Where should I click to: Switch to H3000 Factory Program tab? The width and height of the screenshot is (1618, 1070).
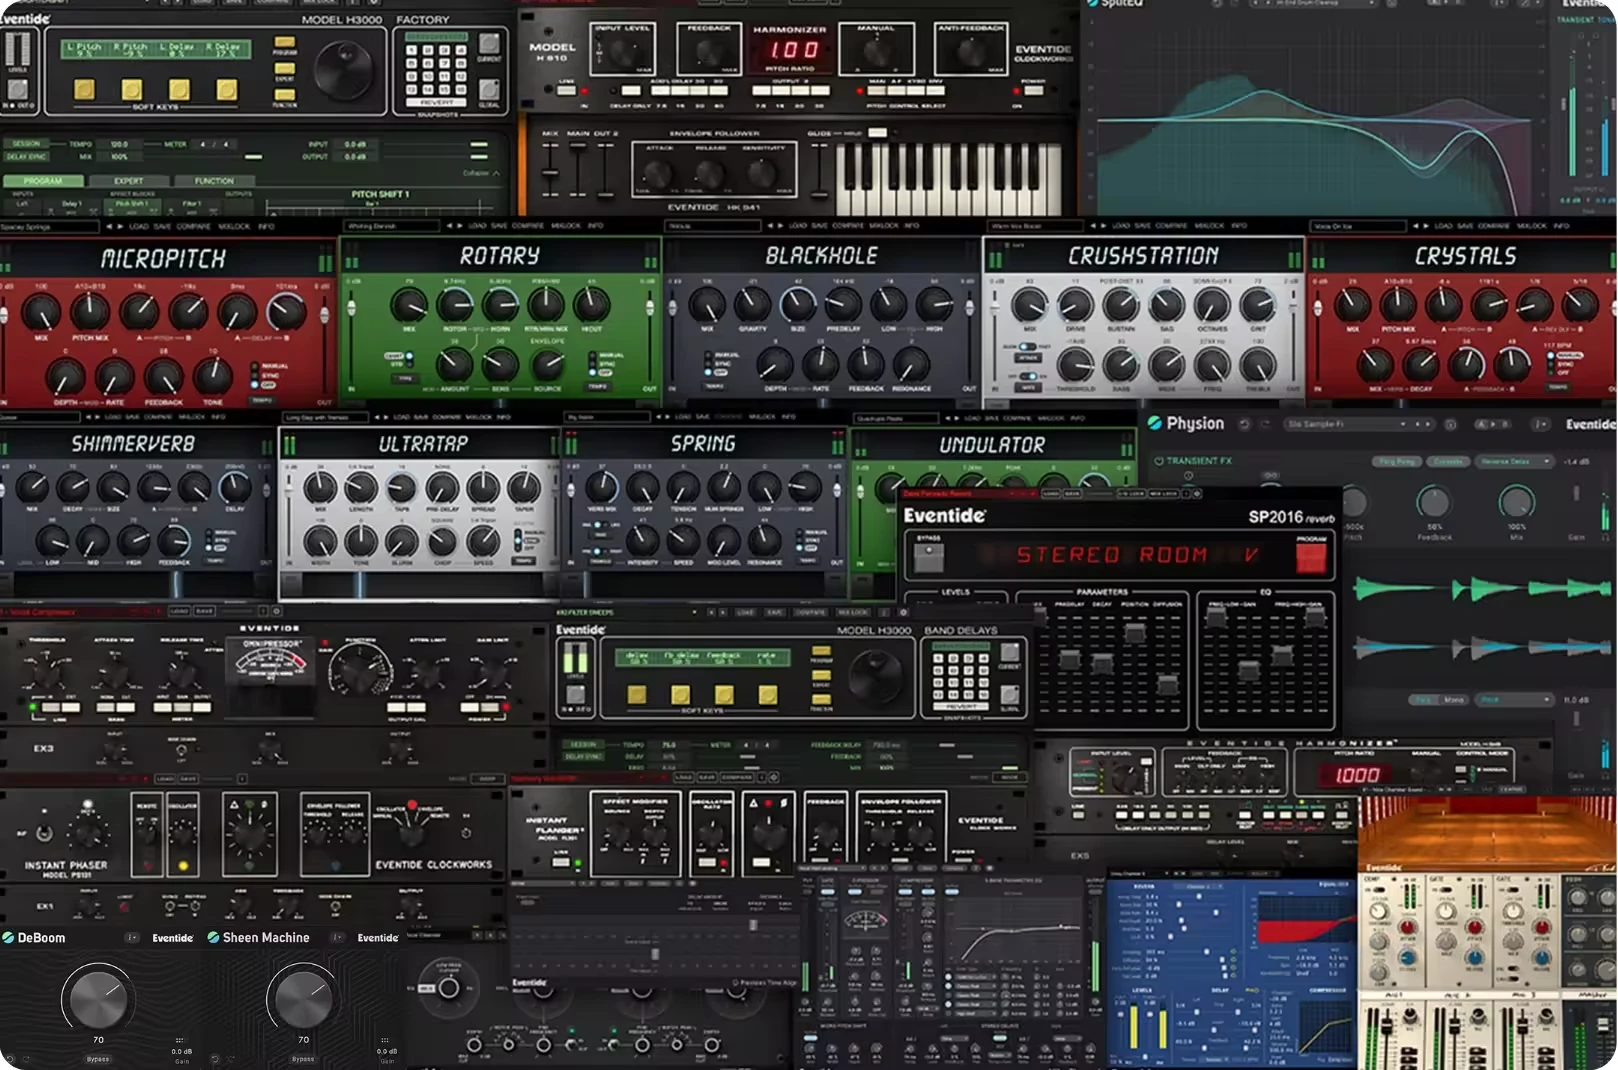point(43,181)
